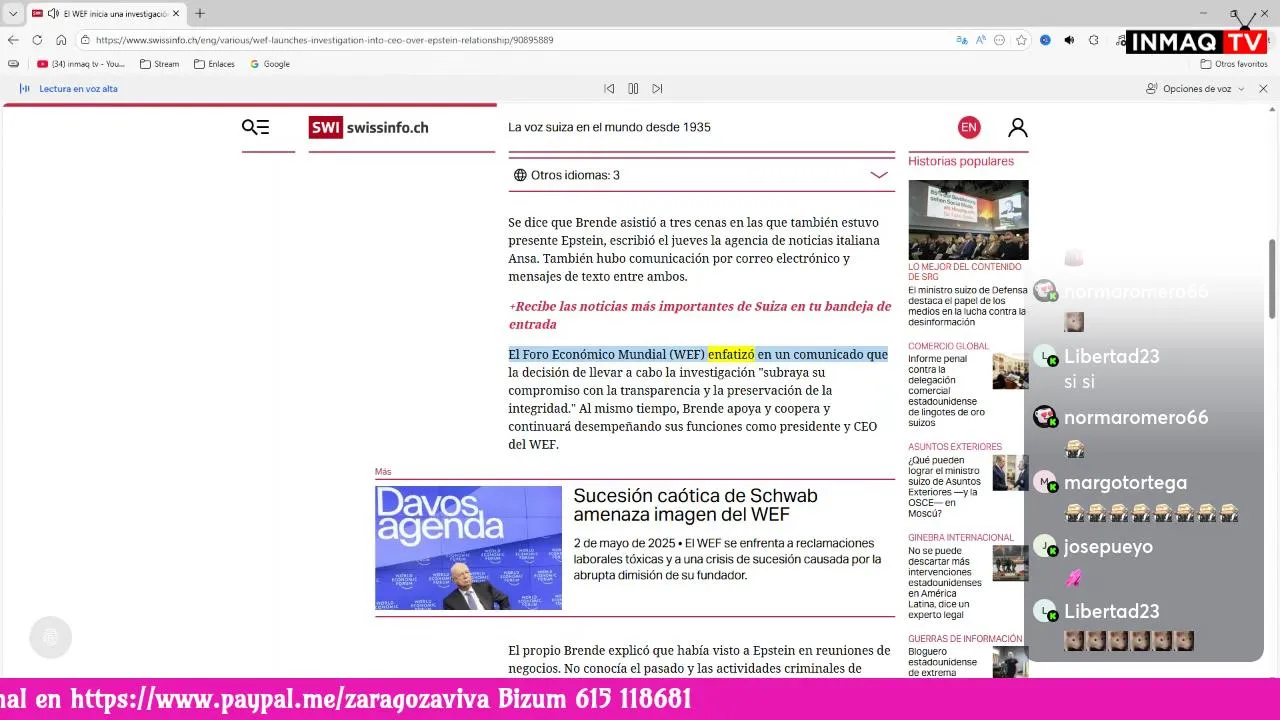
Task: Pause the read aloud playback
Action: (633, 89)
